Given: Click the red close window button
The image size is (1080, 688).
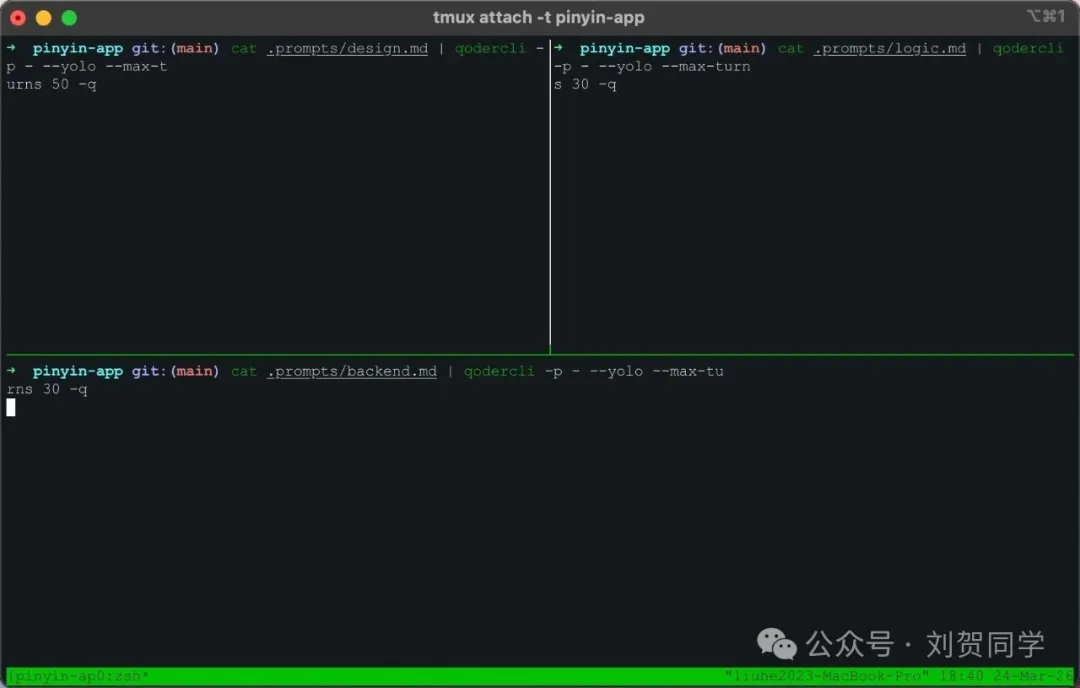Looking at the screenshot, I should [18, 18].
